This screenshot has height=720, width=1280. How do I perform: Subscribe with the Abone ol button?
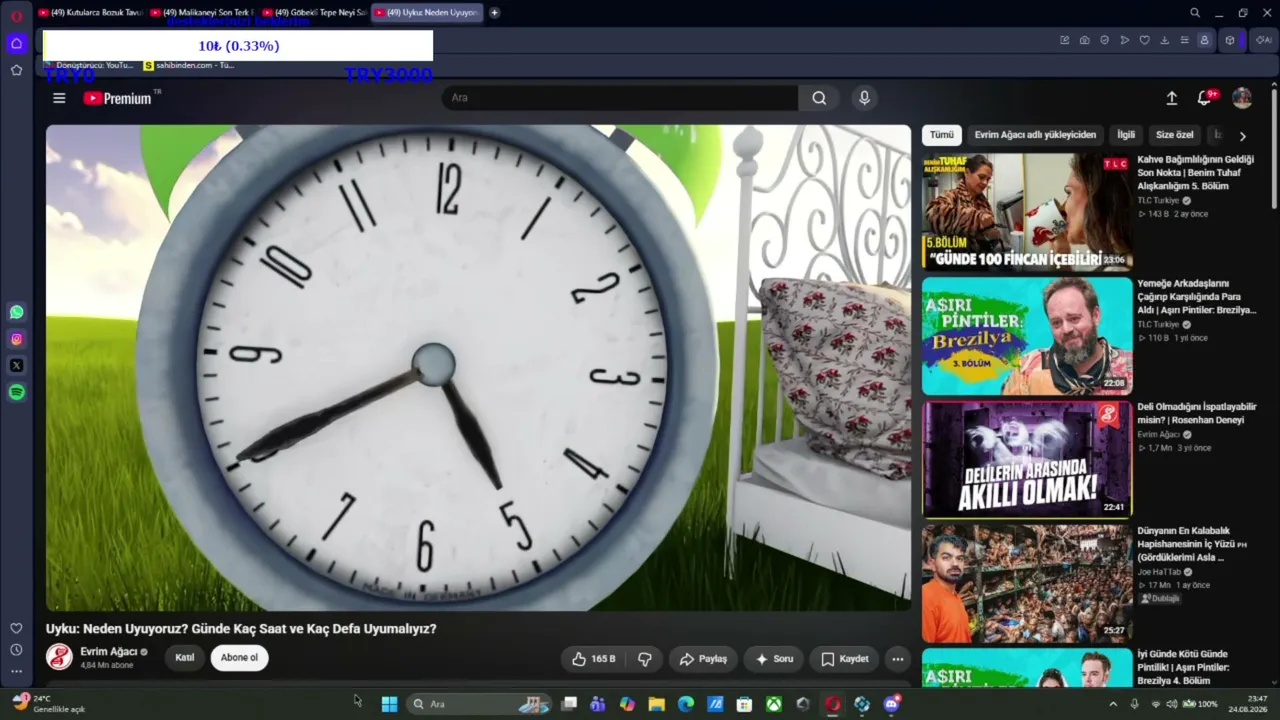click(x=239, y=658)
